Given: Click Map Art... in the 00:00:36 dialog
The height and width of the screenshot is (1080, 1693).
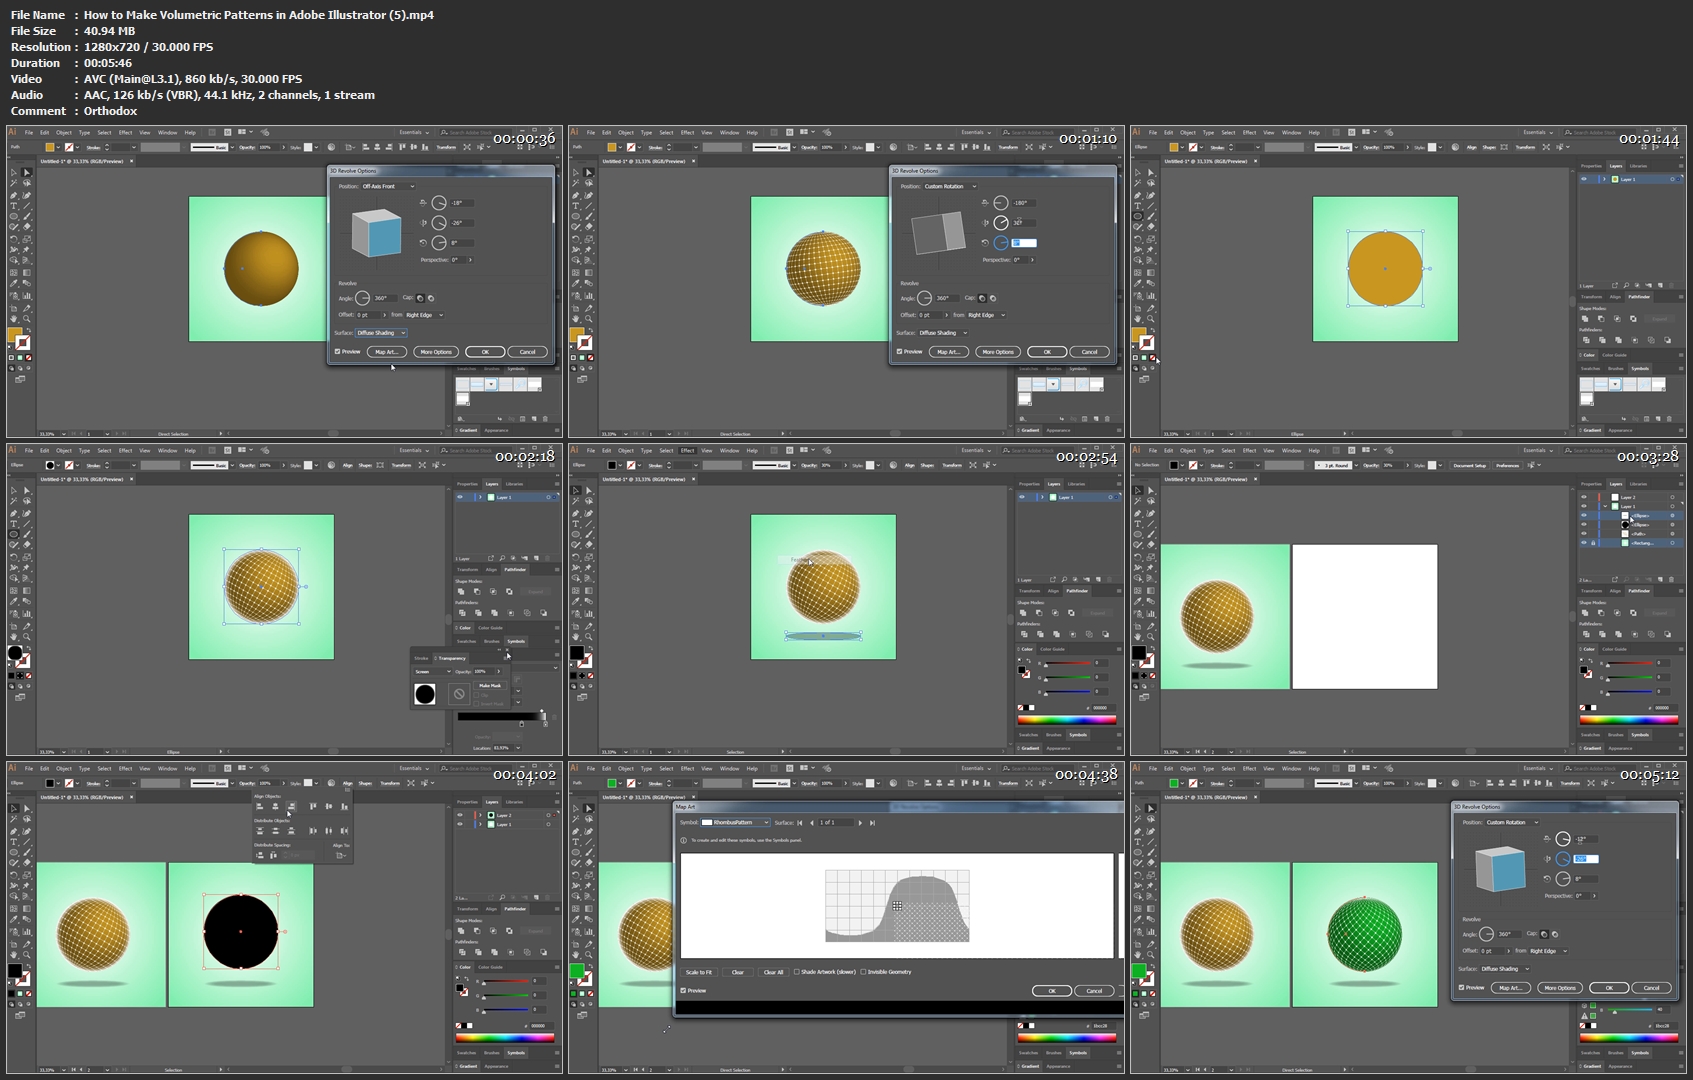Looking at the screenshot, I should (x=386, y=352).
